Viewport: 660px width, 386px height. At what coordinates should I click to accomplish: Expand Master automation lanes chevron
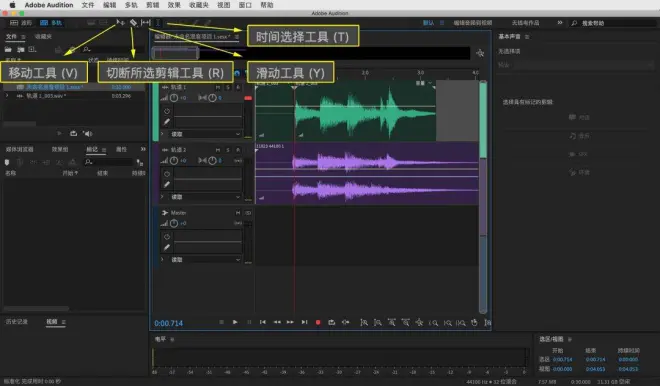[x=162, y=259]
